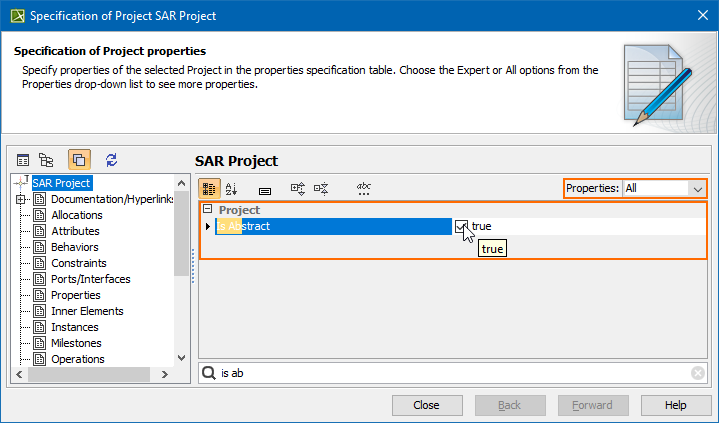Image resolution: width=719 pixels, height=423 pixels.
Task: Switch to categorized property view
Action: point(209,188)
